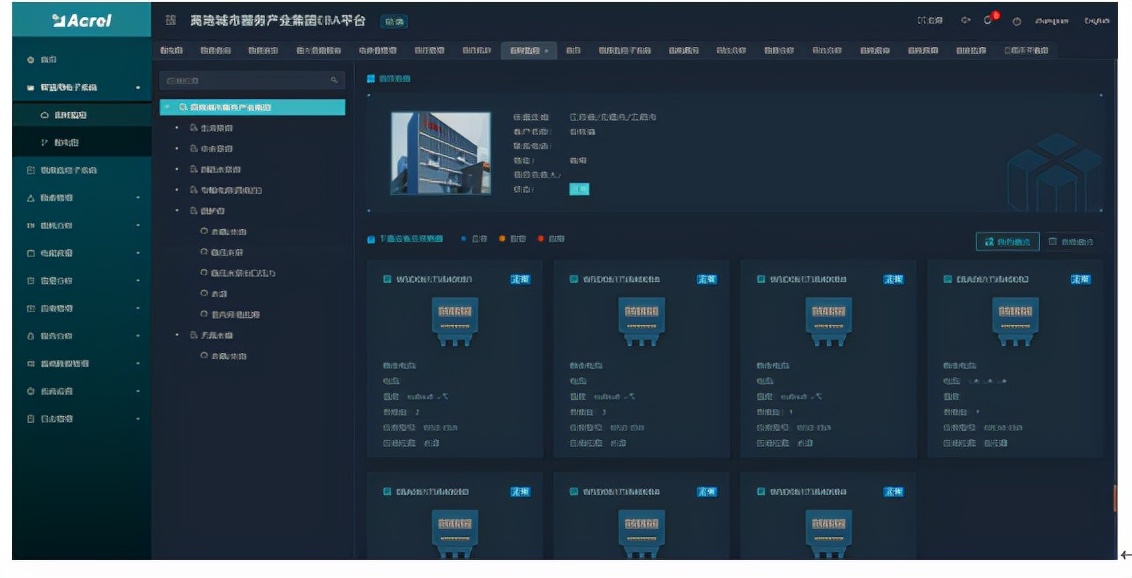
Task: Click the refresh icon in the top-right bar
Action: tap(964, 19)
